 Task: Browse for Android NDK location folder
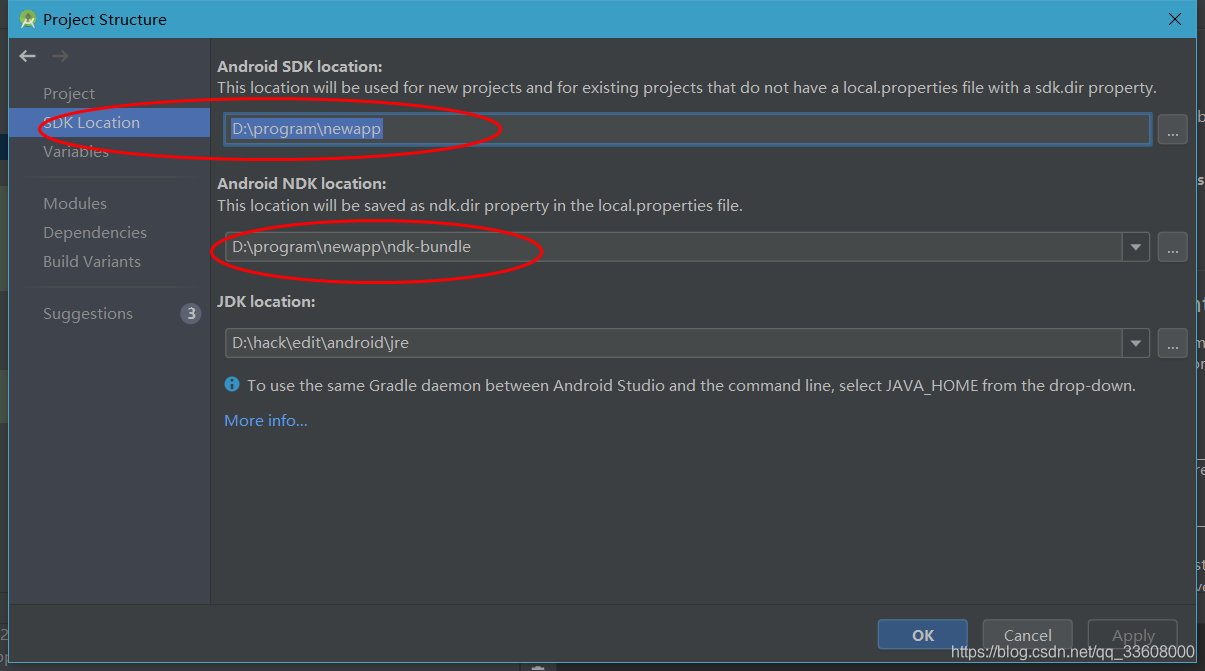[x=1173, y=246]
